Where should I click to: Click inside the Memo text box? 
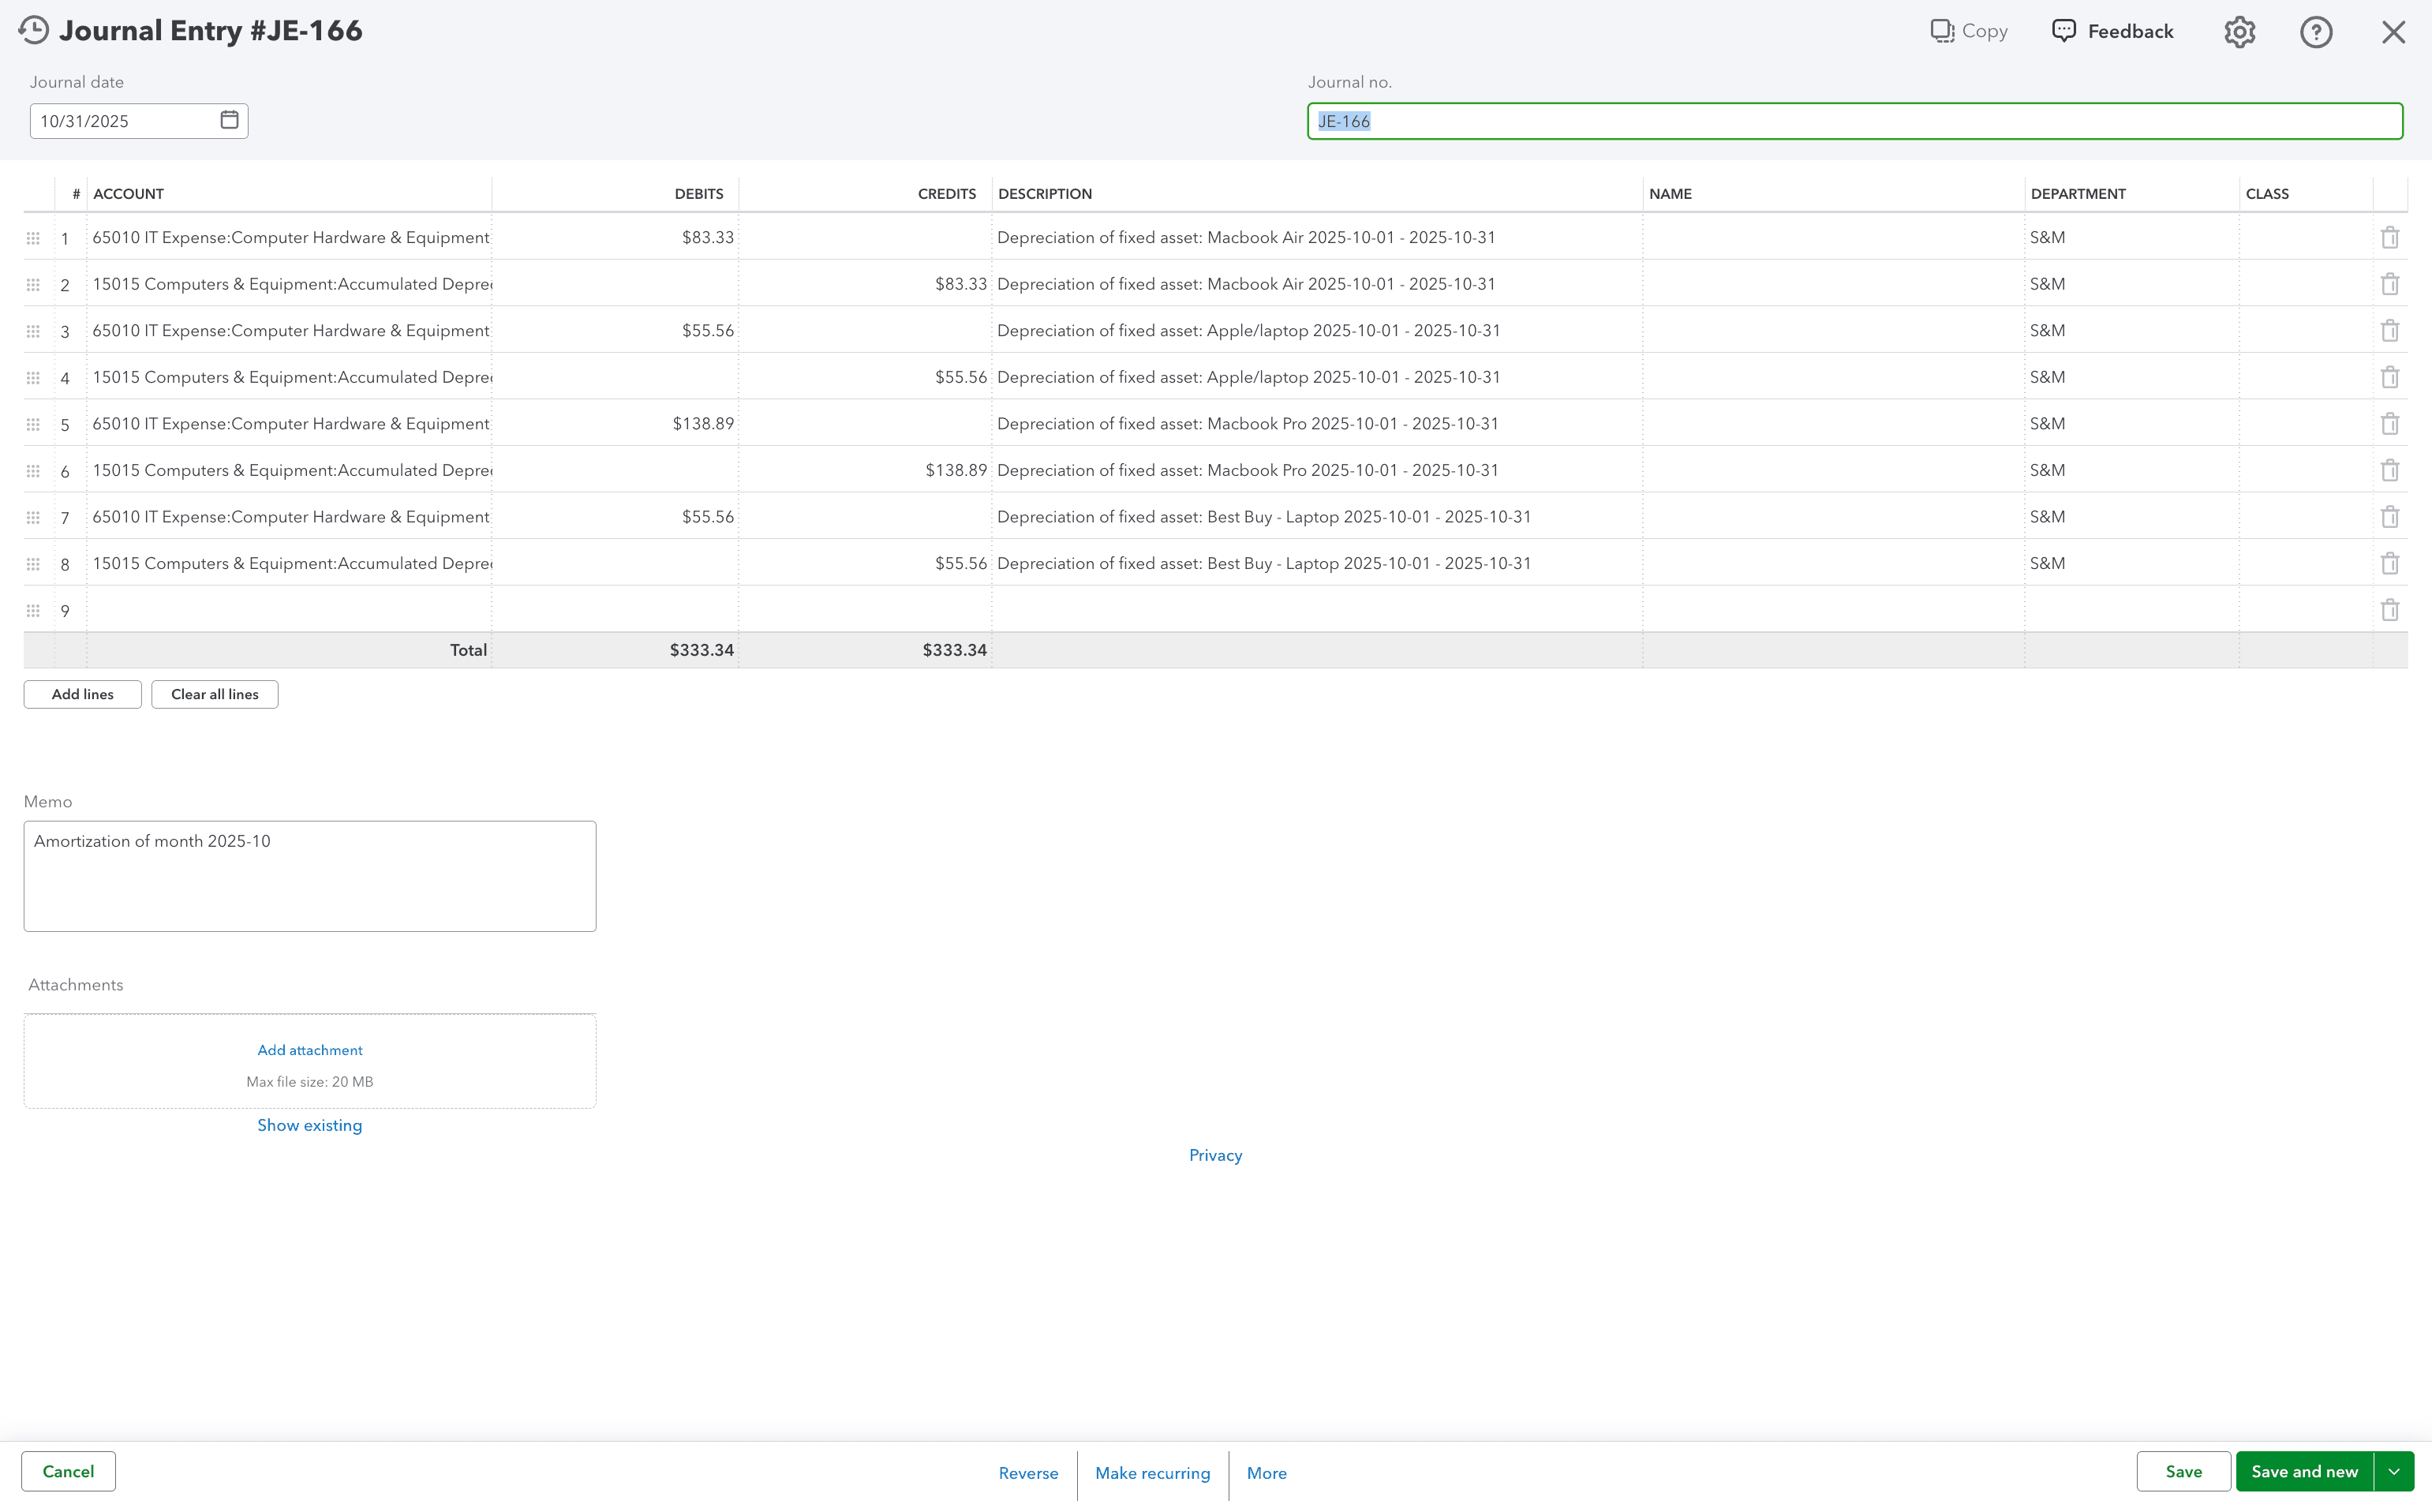(310, 875)
